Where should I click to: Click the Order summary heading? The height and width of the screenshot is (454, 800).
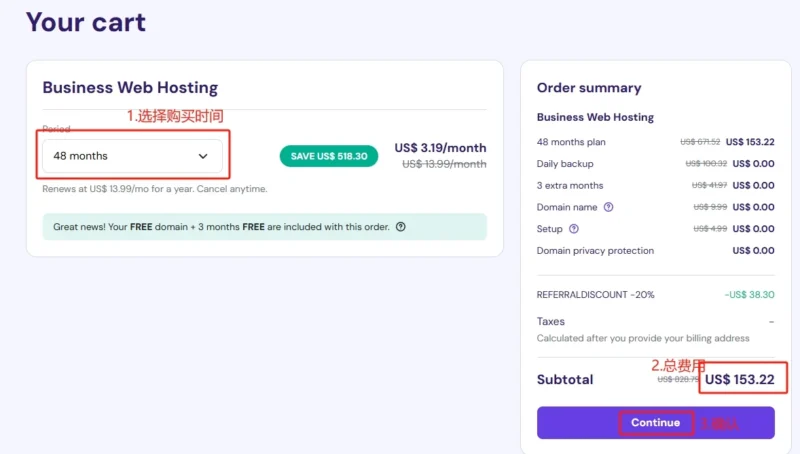click(x=589, y=88)
